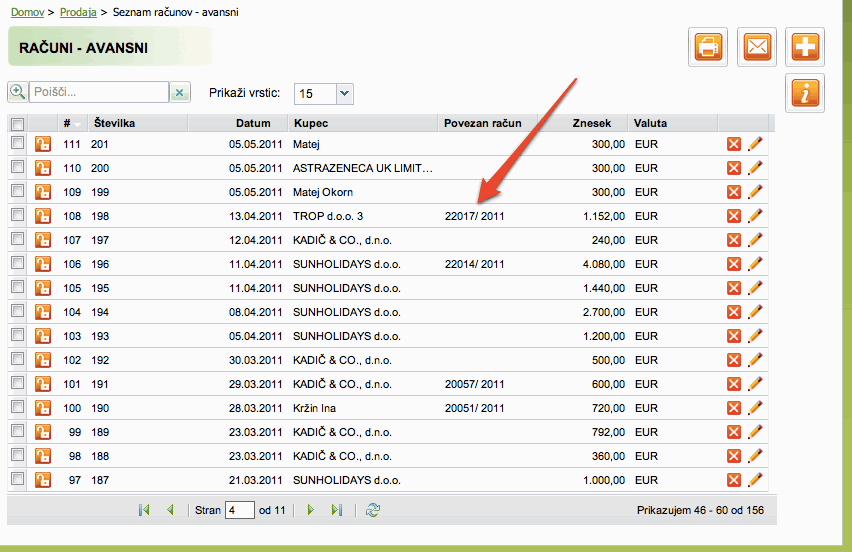
Task: Print the advance invoices list
Action: coord(708,47)
